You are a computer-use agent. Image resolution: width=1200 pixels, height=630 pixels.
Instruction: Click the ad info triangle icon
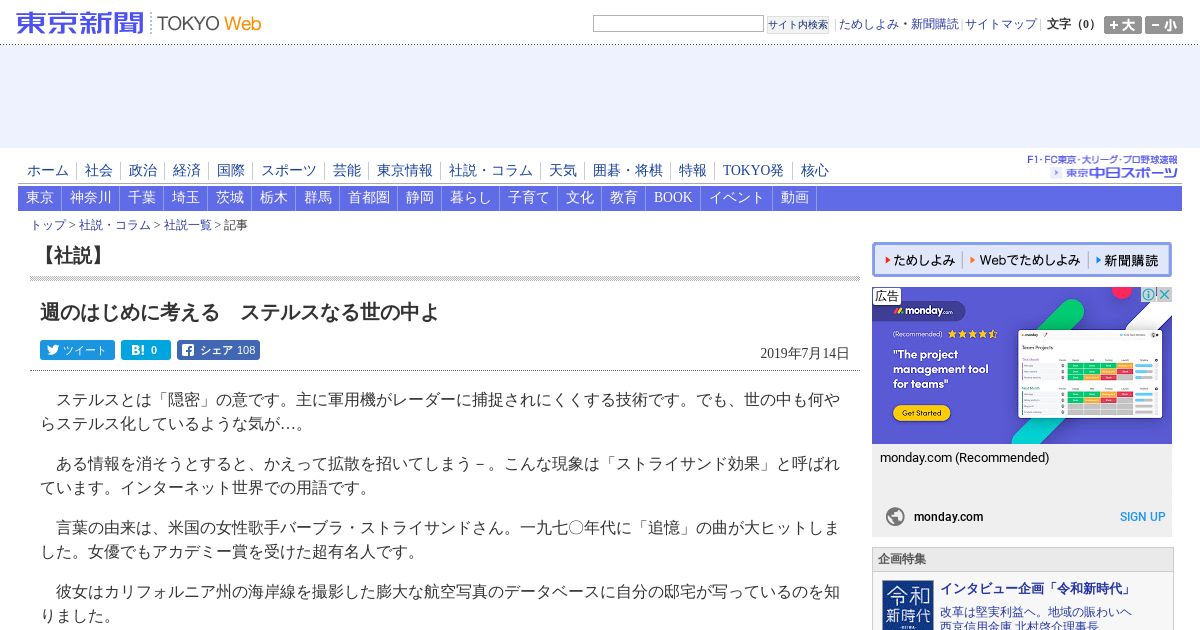coord(1149,295)
